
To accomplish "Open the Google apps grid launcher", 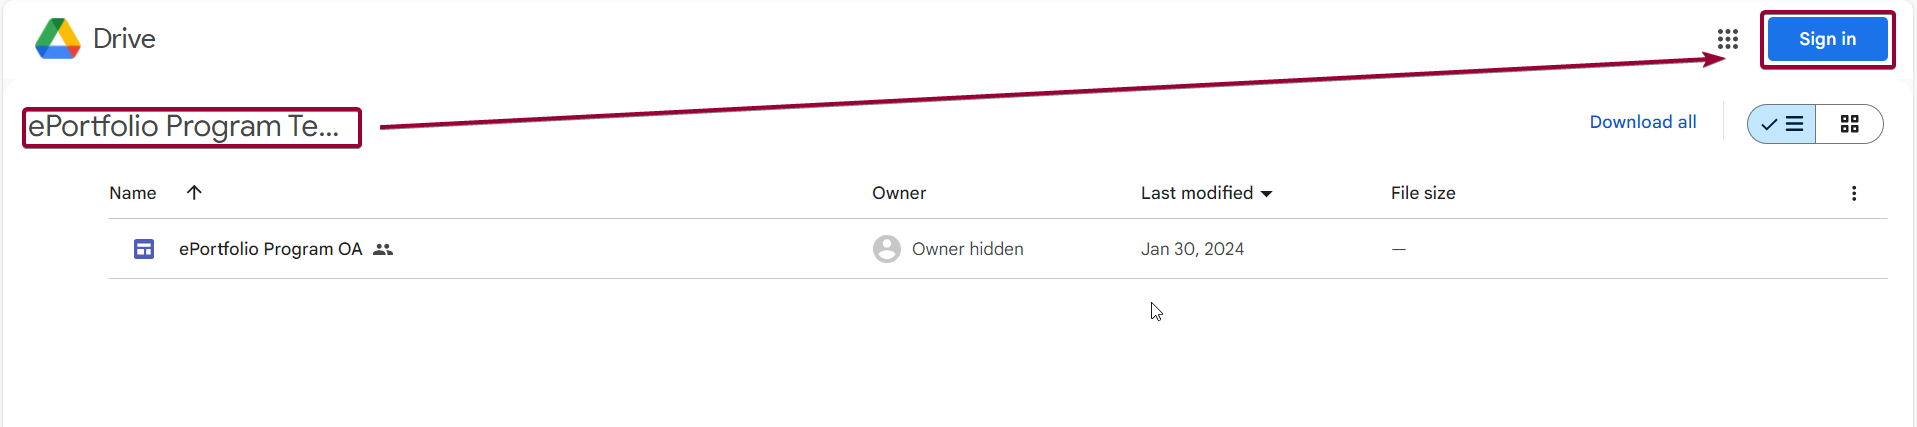I will coord(1728,39).
